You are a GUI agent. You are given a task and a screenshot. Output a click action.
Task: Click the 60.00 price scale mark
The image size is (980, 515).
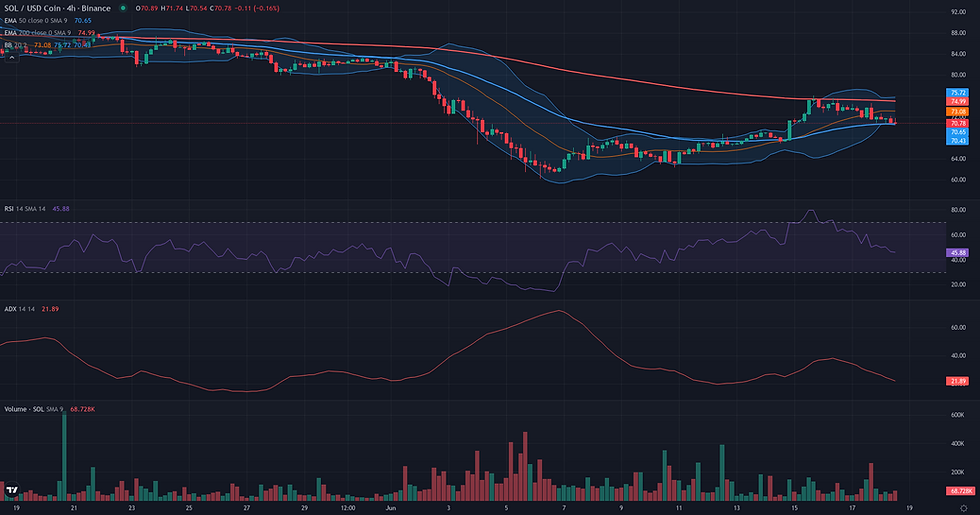(x=958, y=179)
